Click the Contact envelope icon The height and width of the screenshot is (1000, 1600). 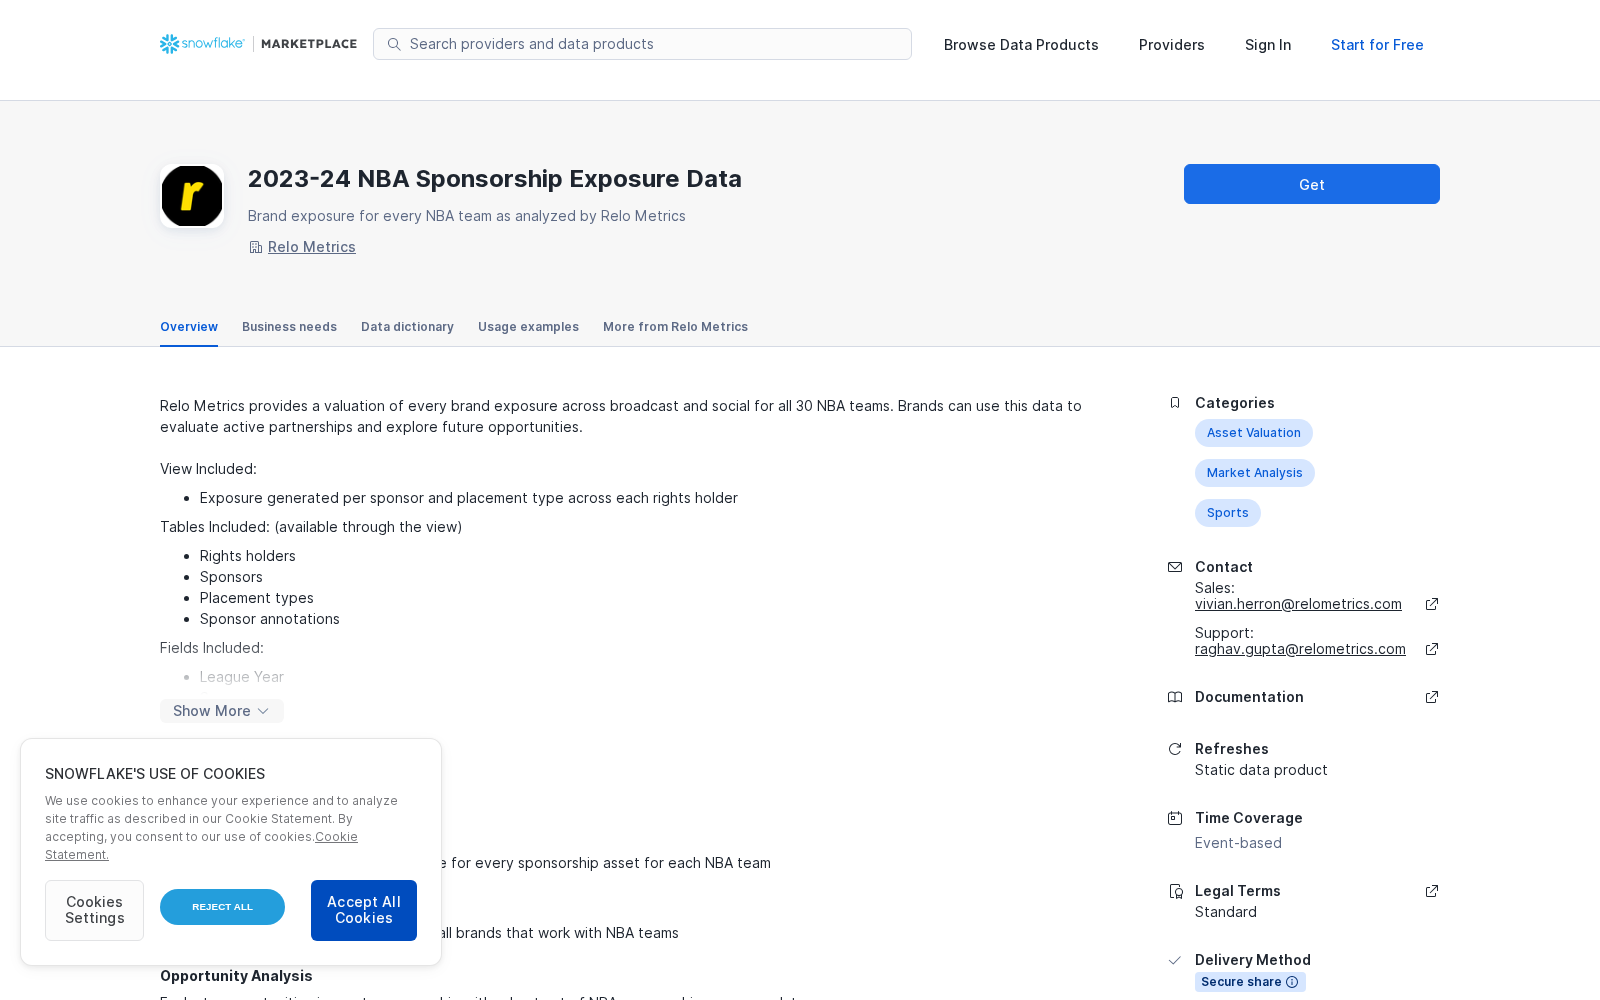pyautogui.click(x=1175, y=567)
